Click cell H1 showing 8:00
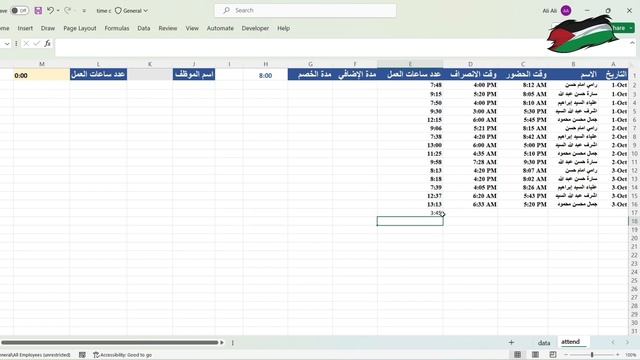The width and height of the screenshot is (640, 360). (266, 75)
